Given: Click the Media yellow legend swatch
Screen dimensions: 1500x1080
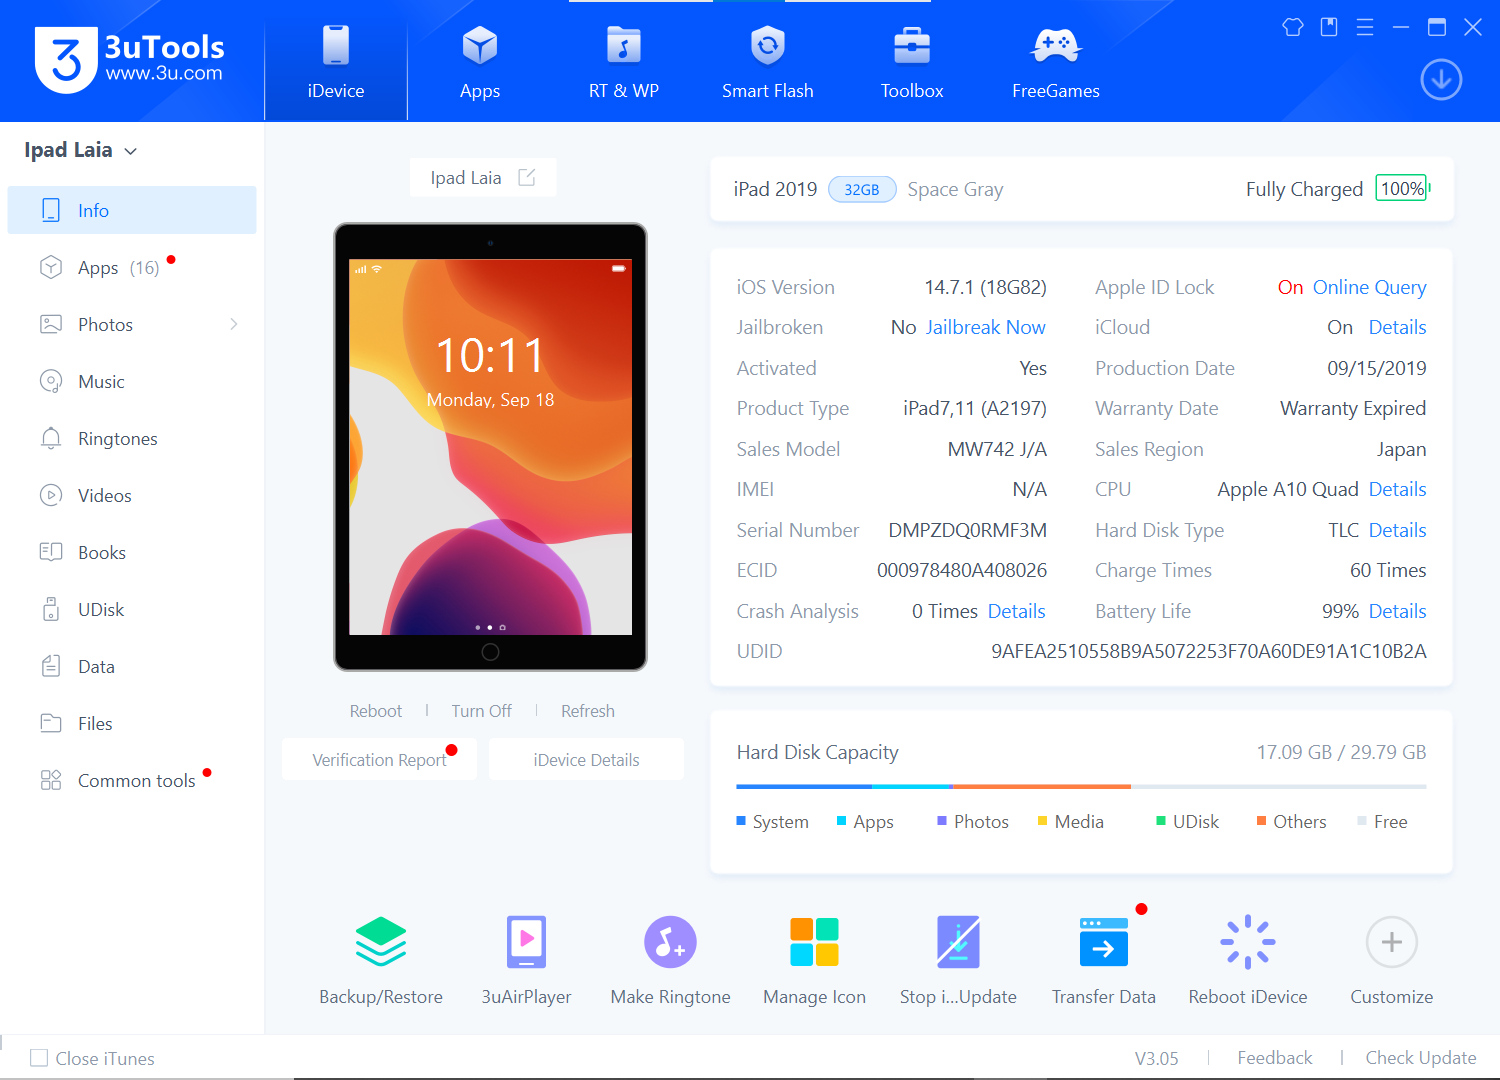Looking at the screenshot, I should [x=1042, y=821].
